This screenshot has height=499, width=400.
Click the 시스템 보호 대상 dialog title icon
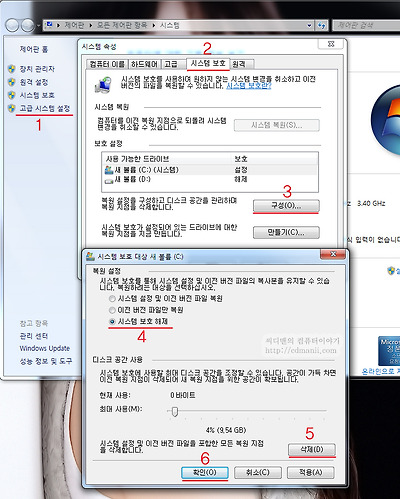(x=90, y=256)
